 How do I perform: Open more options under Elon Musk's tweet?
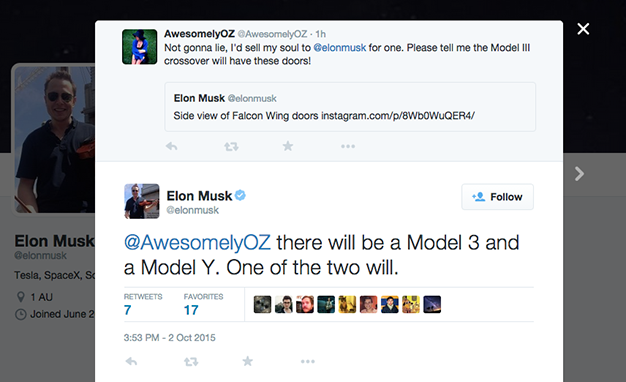(308, 362)
